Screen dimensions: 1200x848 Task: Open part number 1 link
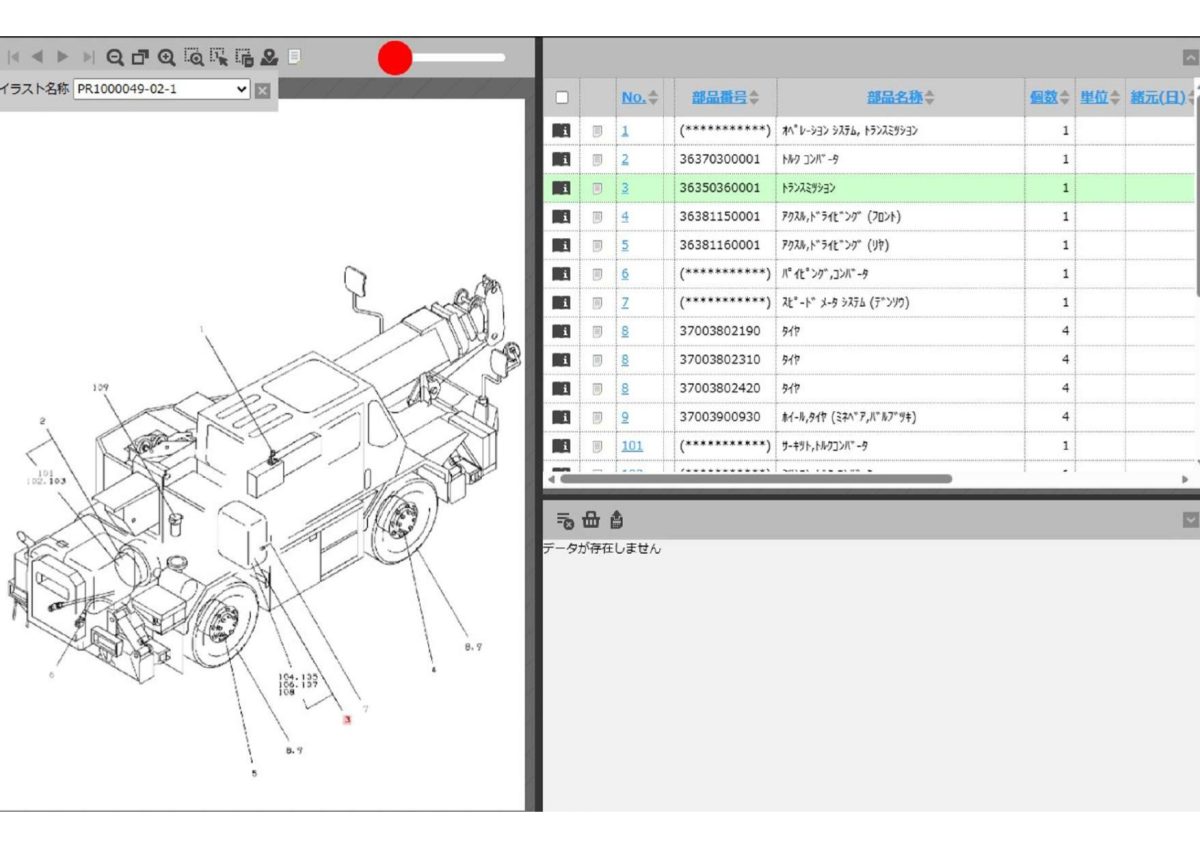tap(625, 131)
